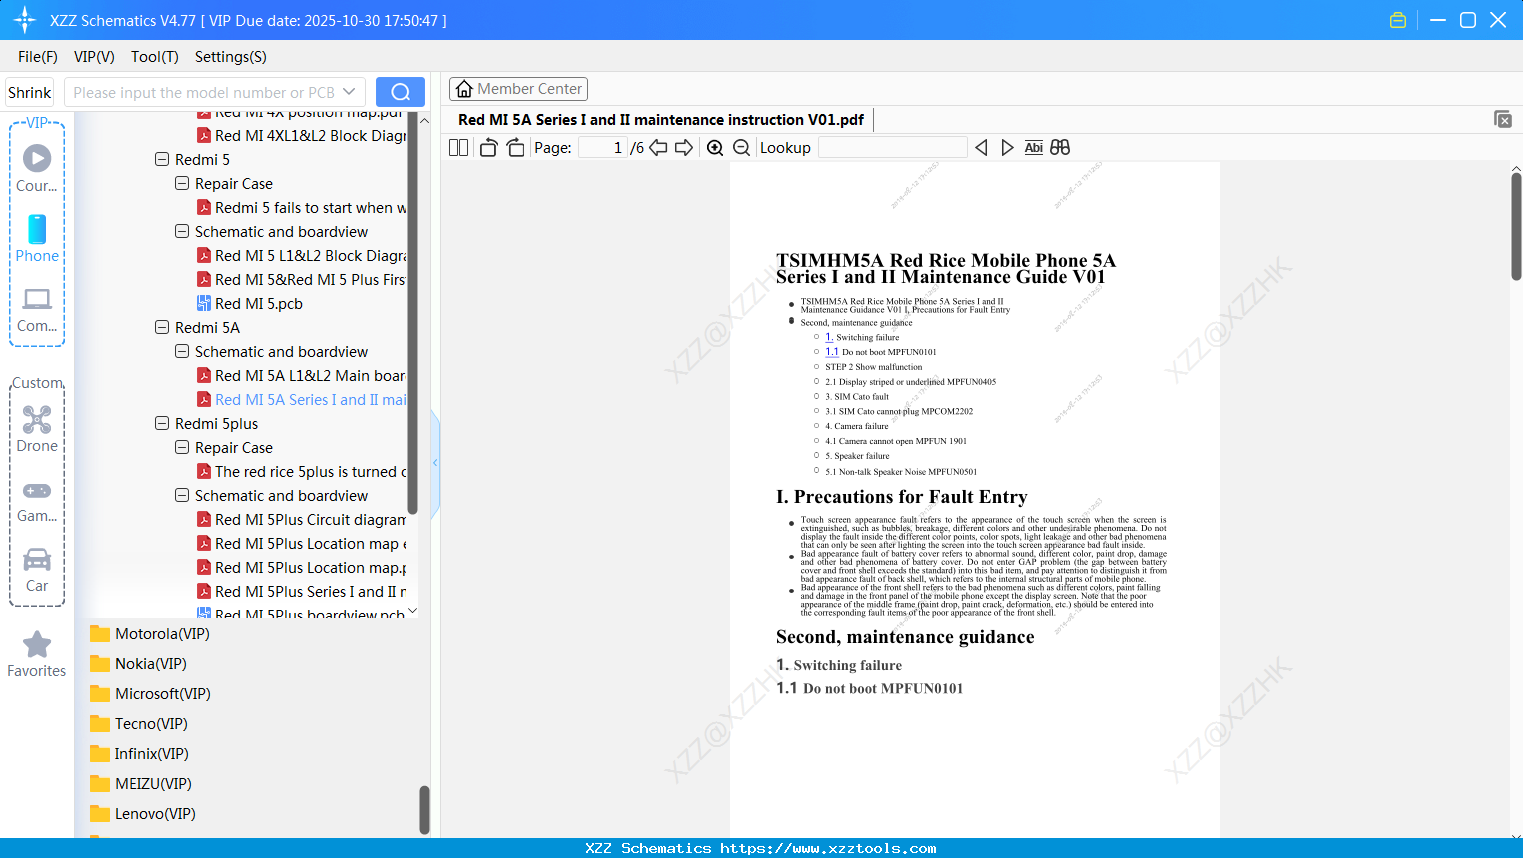Collapse Schematic and boardview under Redmi 5A
The width and height of the screenshot is (1523, 858).
(182, 352)
